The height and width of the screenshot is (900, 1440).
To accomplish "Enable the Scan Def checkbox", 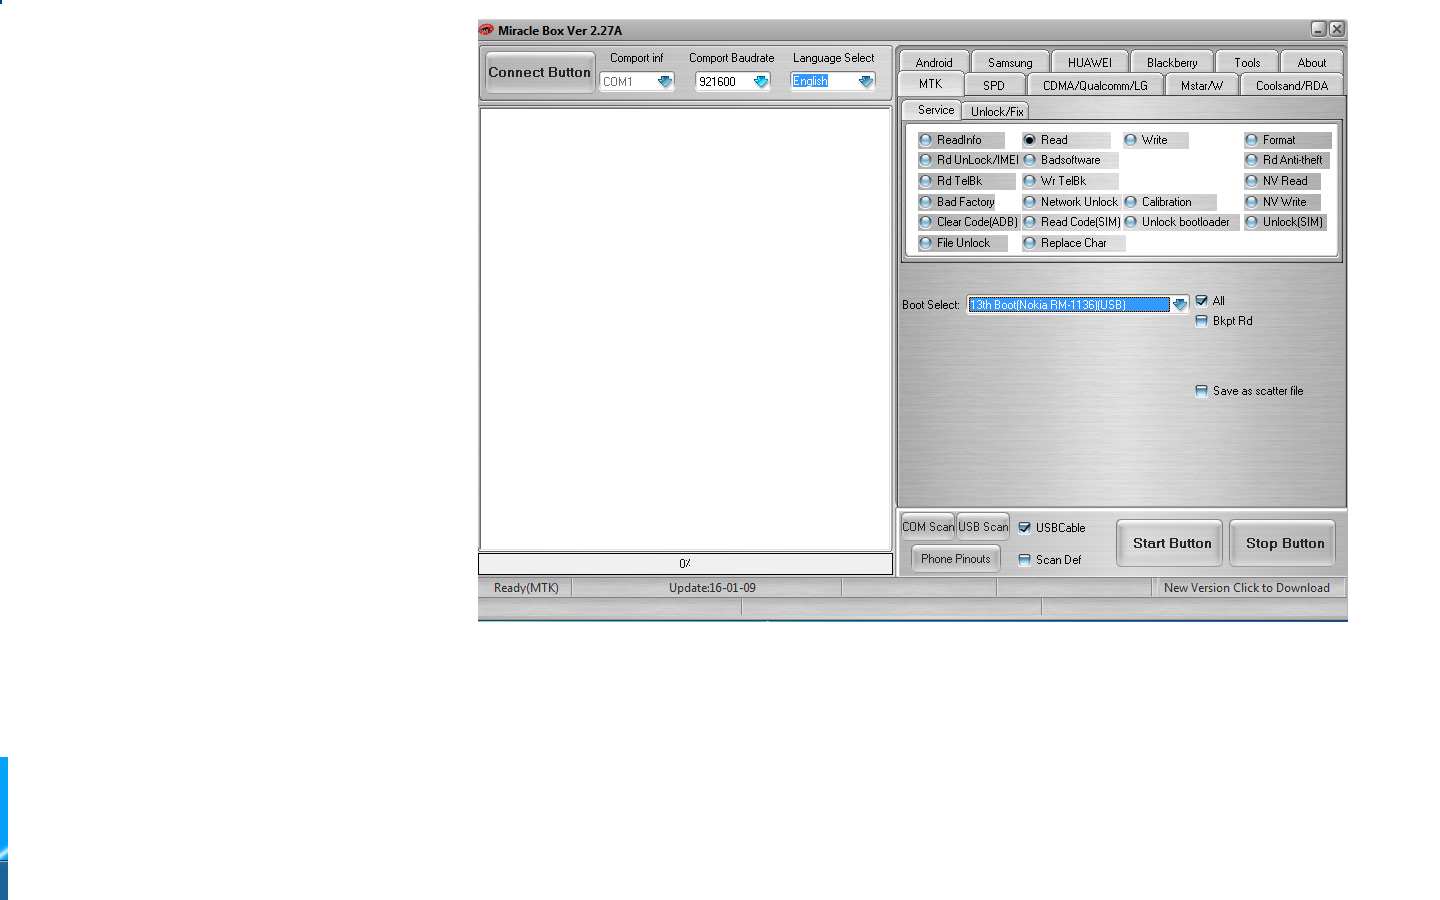I will tap(1025, 560).
